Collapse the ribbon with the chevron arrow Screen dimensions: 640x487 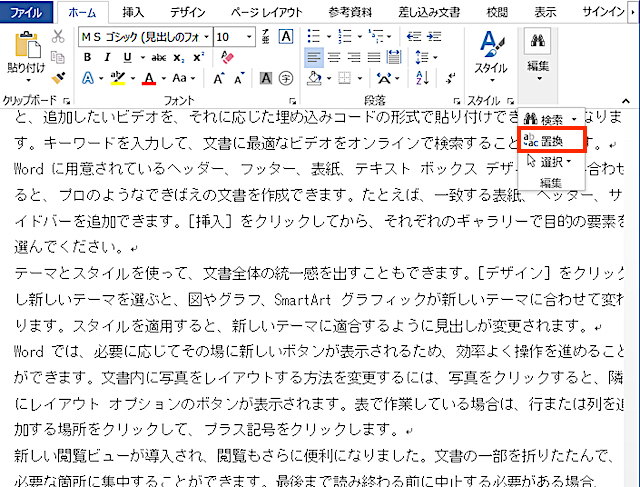click(x=625, y=101)
